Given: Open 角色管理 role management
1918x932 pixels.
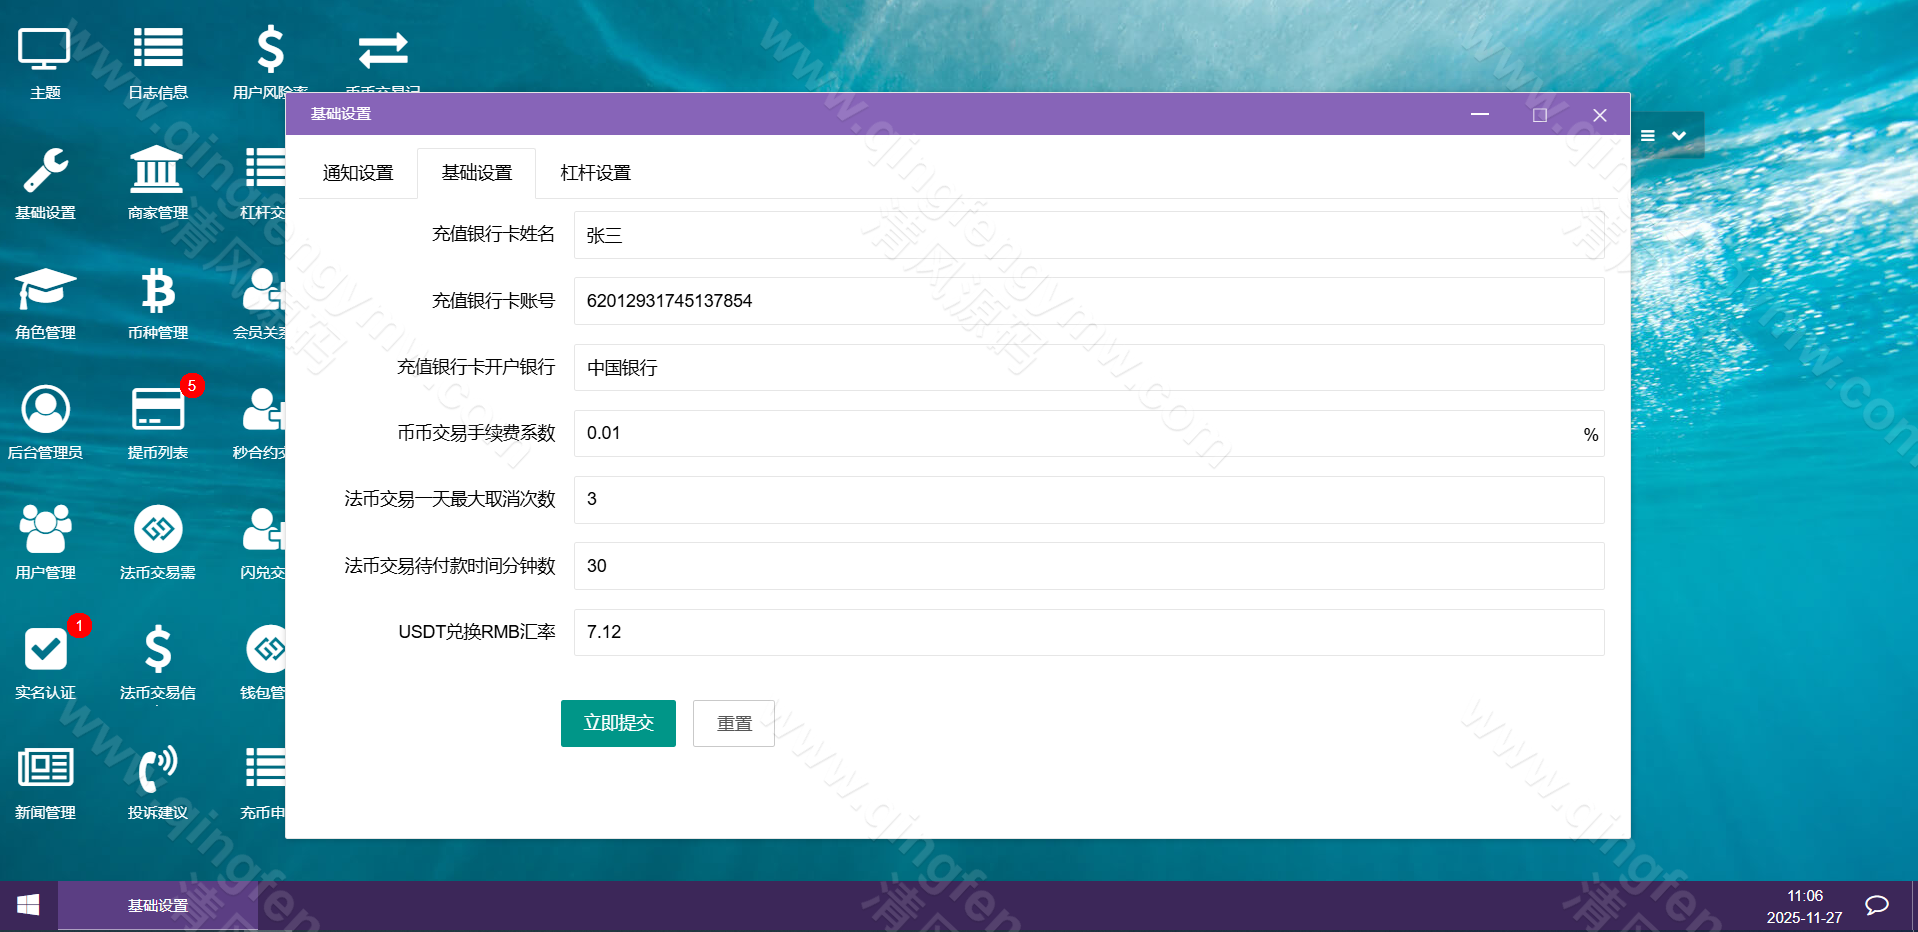Looking at the screenshot, I should 44,300.
